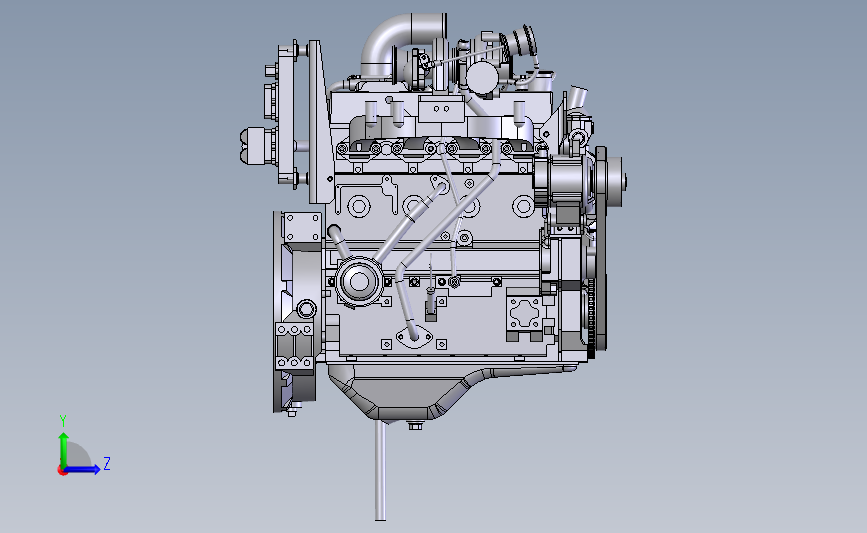The image size is (867, 533).
Task: Select the cross-shaped cover on the lower right block
Action: click(x=525, y=313)
